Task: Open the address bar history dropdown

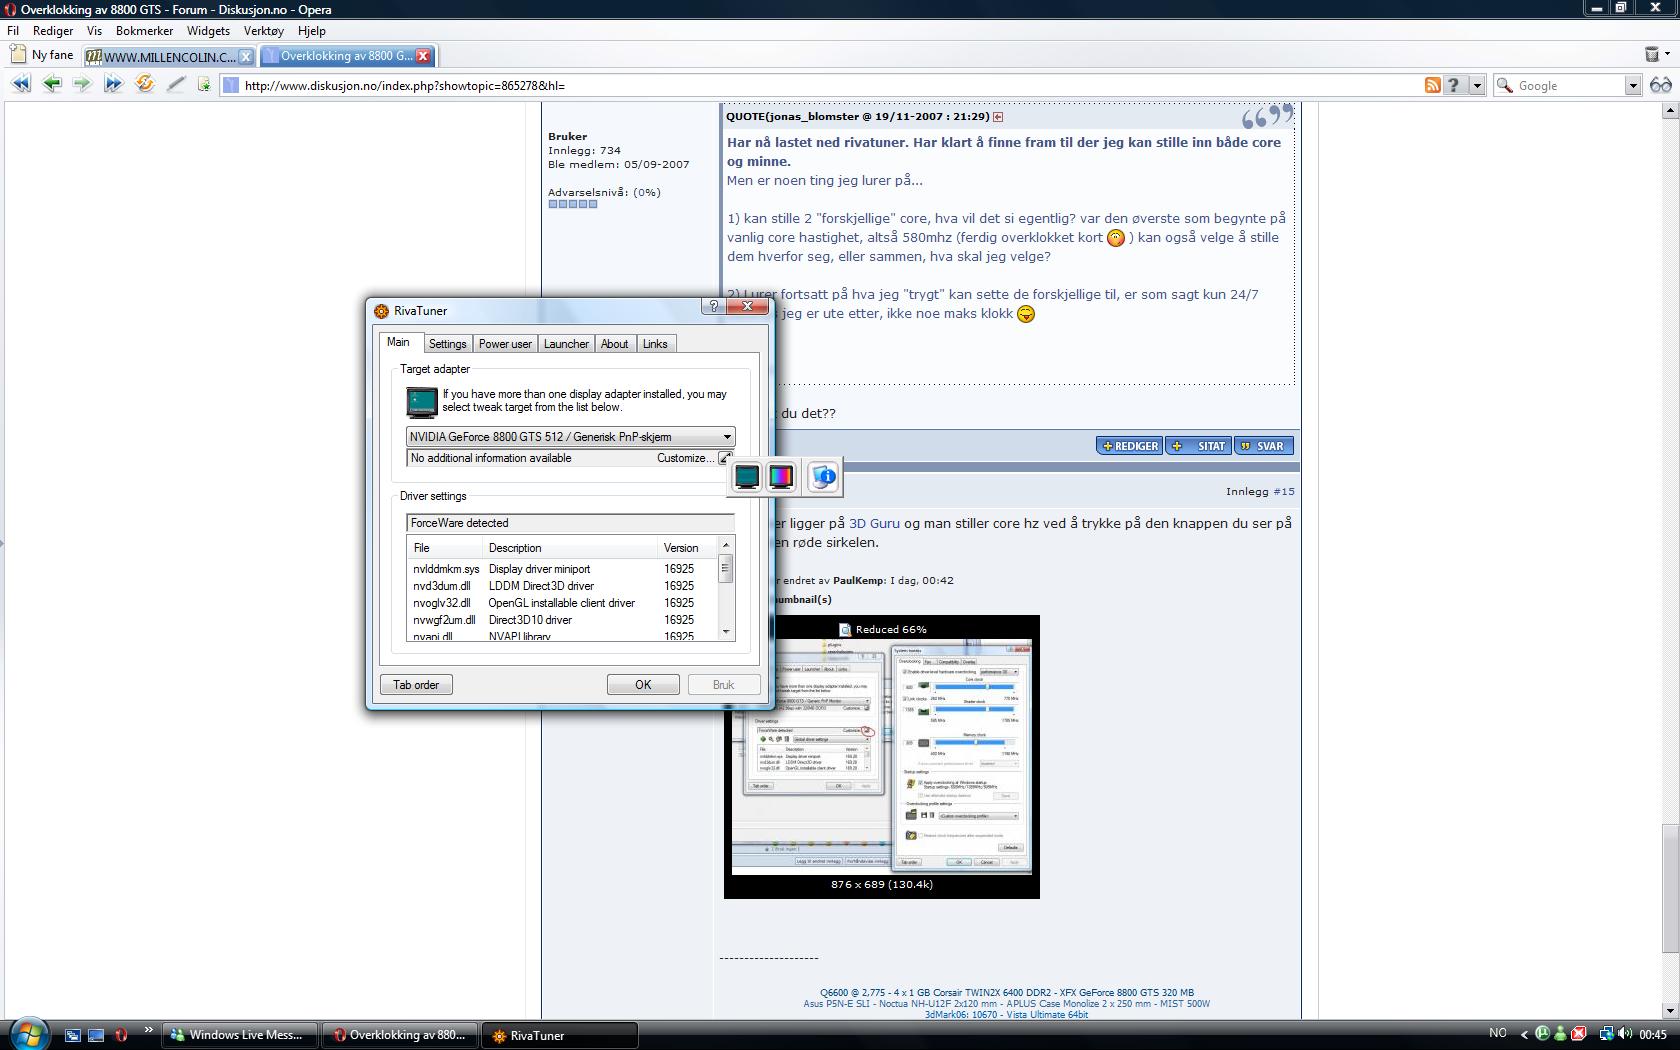Action: [1477, 85]
